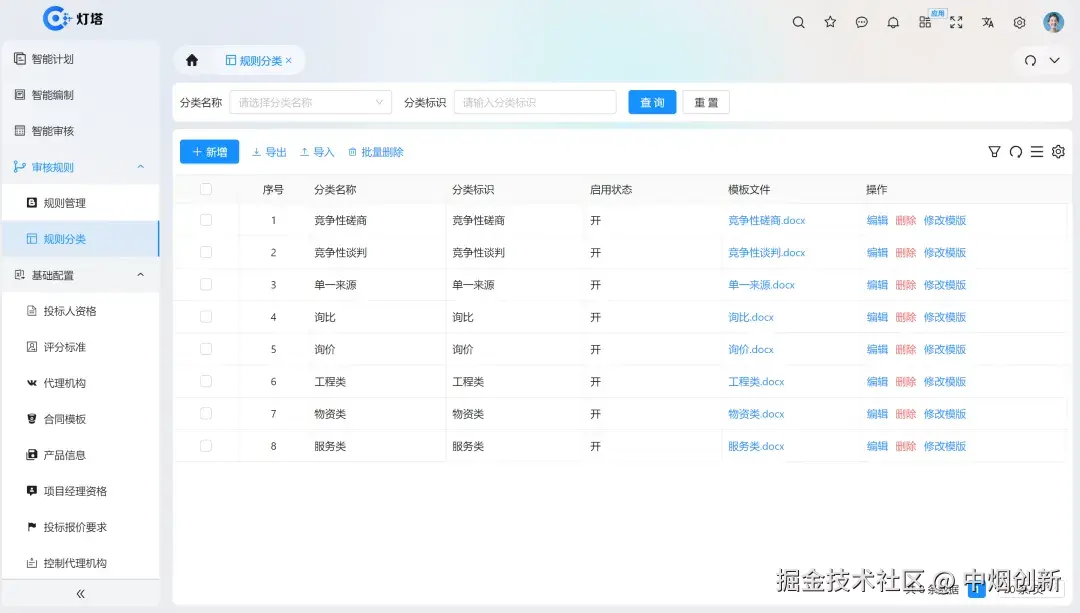The height and width of the screenshot is (613, 1080).
Task: Click the language translate icon in the header
Action: (x=987, y=22)
